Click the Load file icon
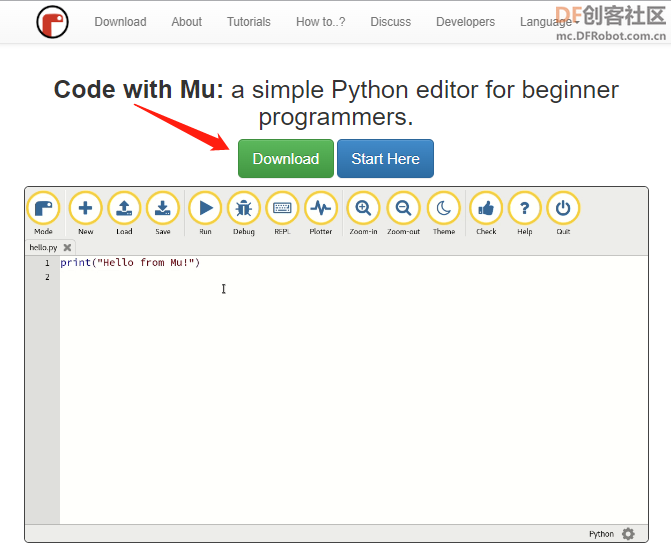 [124, 208]
